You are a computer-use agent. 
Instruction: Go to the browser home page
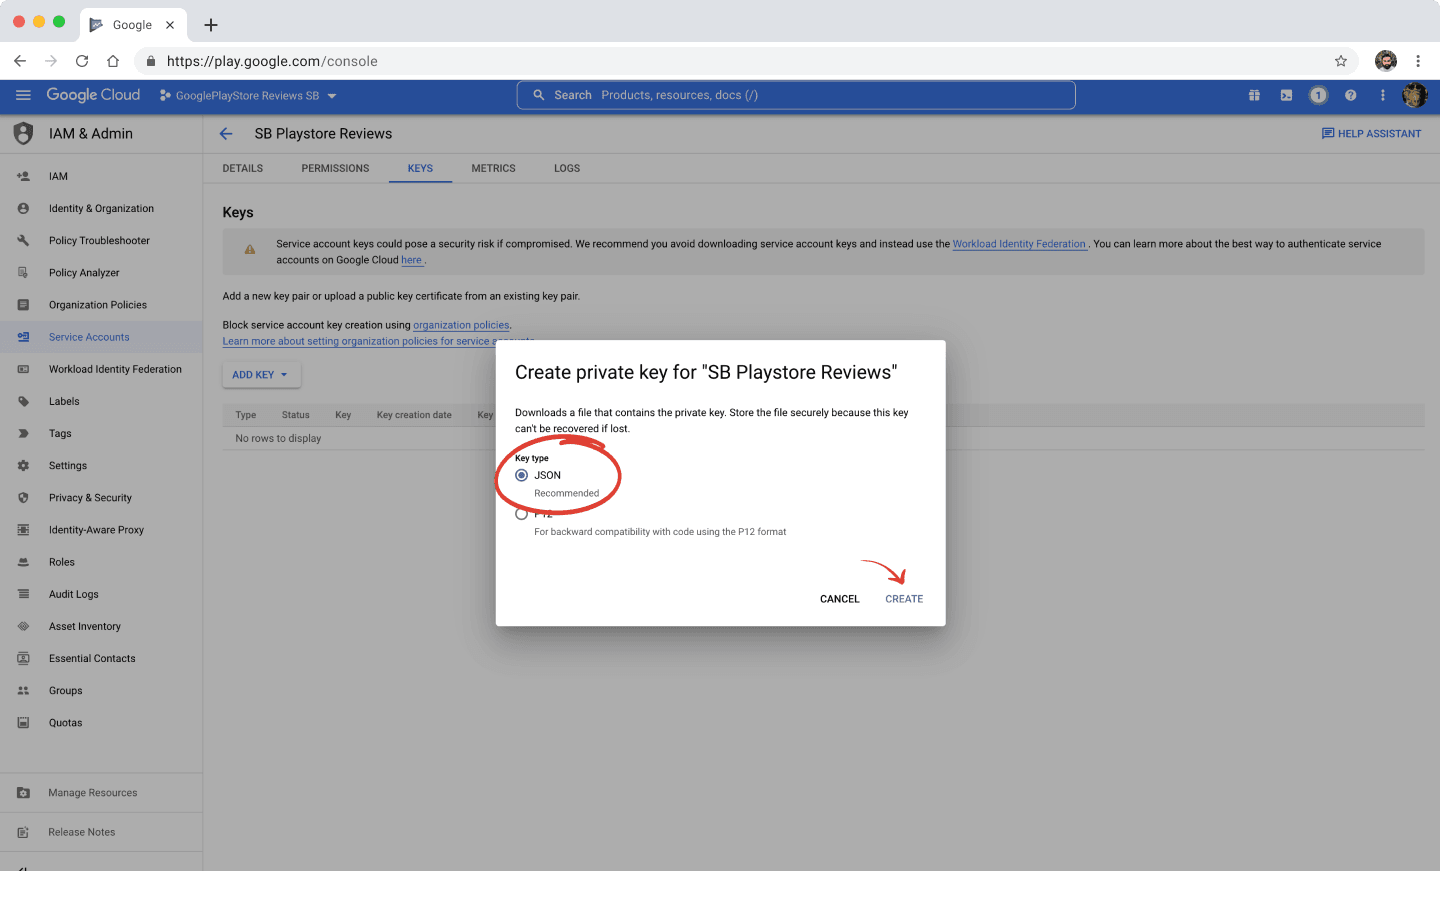tap(113, 61)
